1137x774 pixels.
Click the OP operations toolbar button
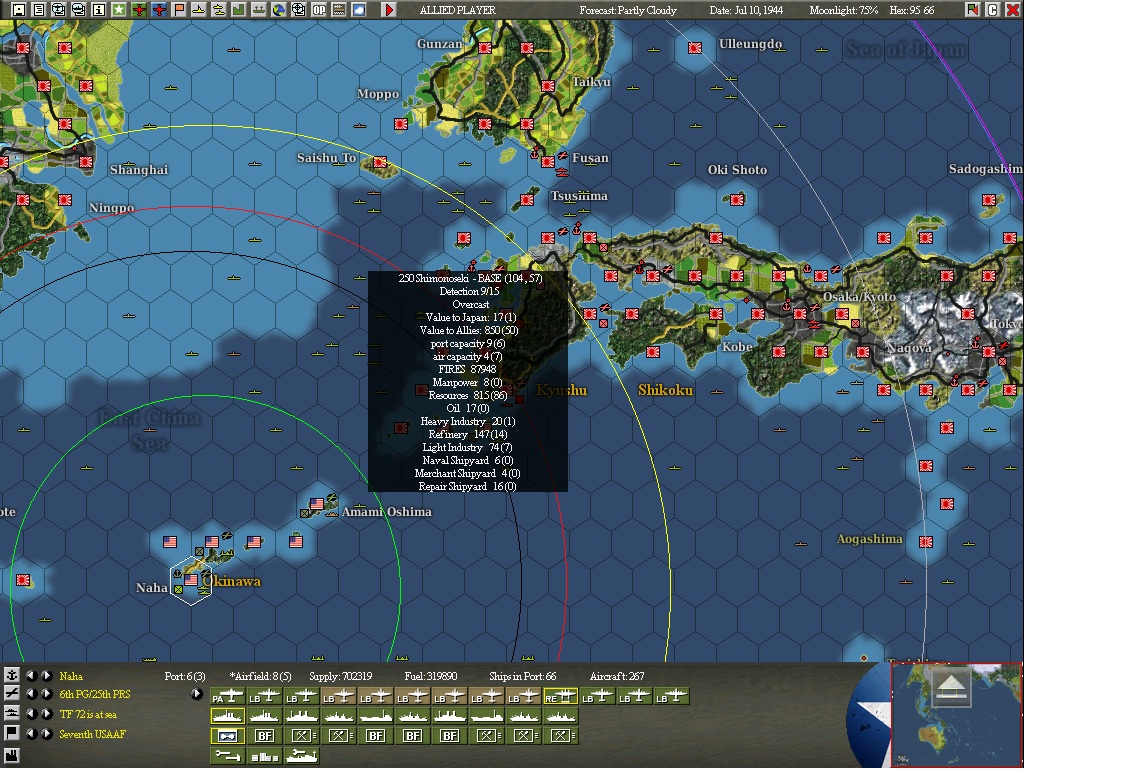pos(318,10)
